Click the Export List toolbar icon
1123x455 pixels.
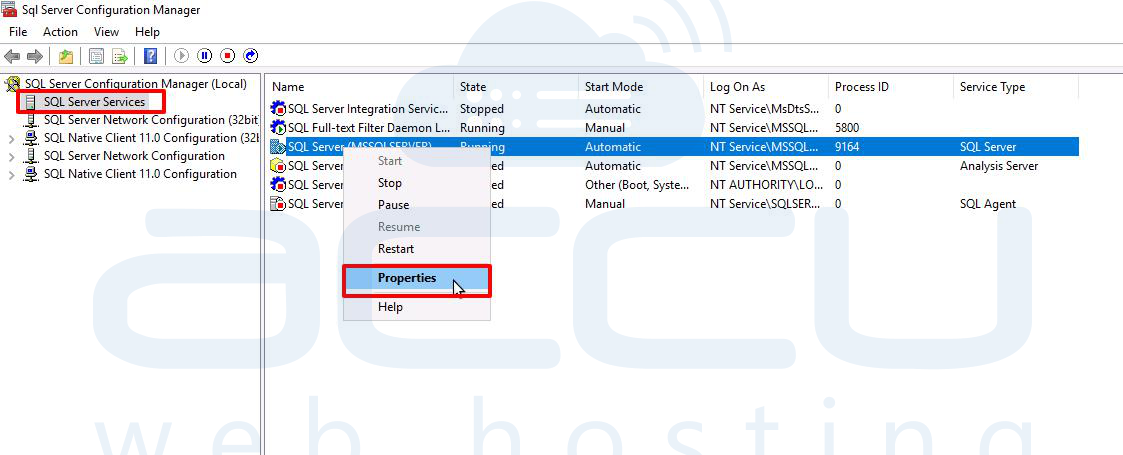(120, 56)
